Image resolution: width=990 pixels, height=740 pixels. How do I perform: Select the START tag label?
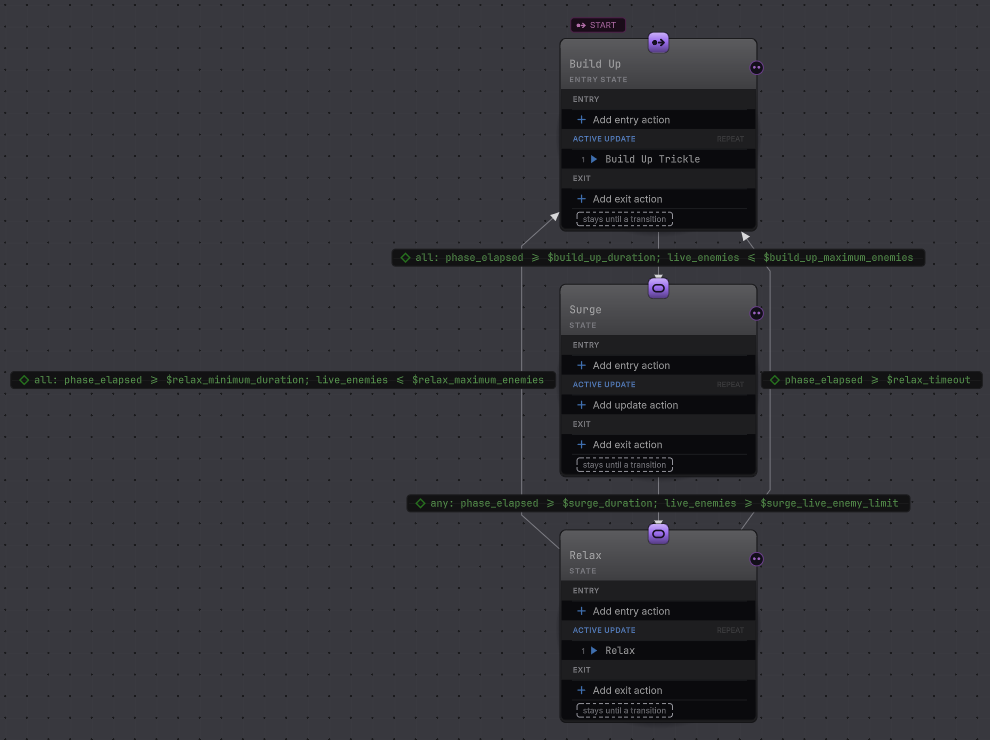[x=597, y=25]
